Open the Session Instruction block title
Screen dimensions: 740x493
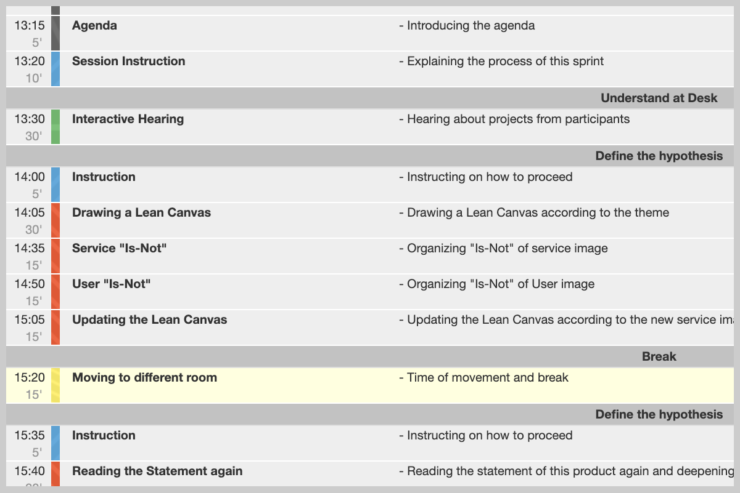pyautogui.click(x=128, y=61)
